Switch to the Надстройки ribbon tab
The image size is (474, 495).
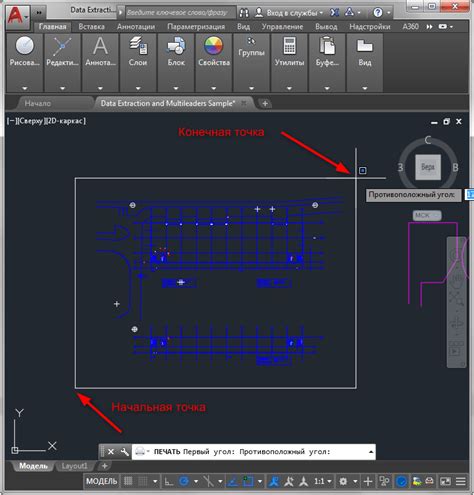tap(370, 27)
